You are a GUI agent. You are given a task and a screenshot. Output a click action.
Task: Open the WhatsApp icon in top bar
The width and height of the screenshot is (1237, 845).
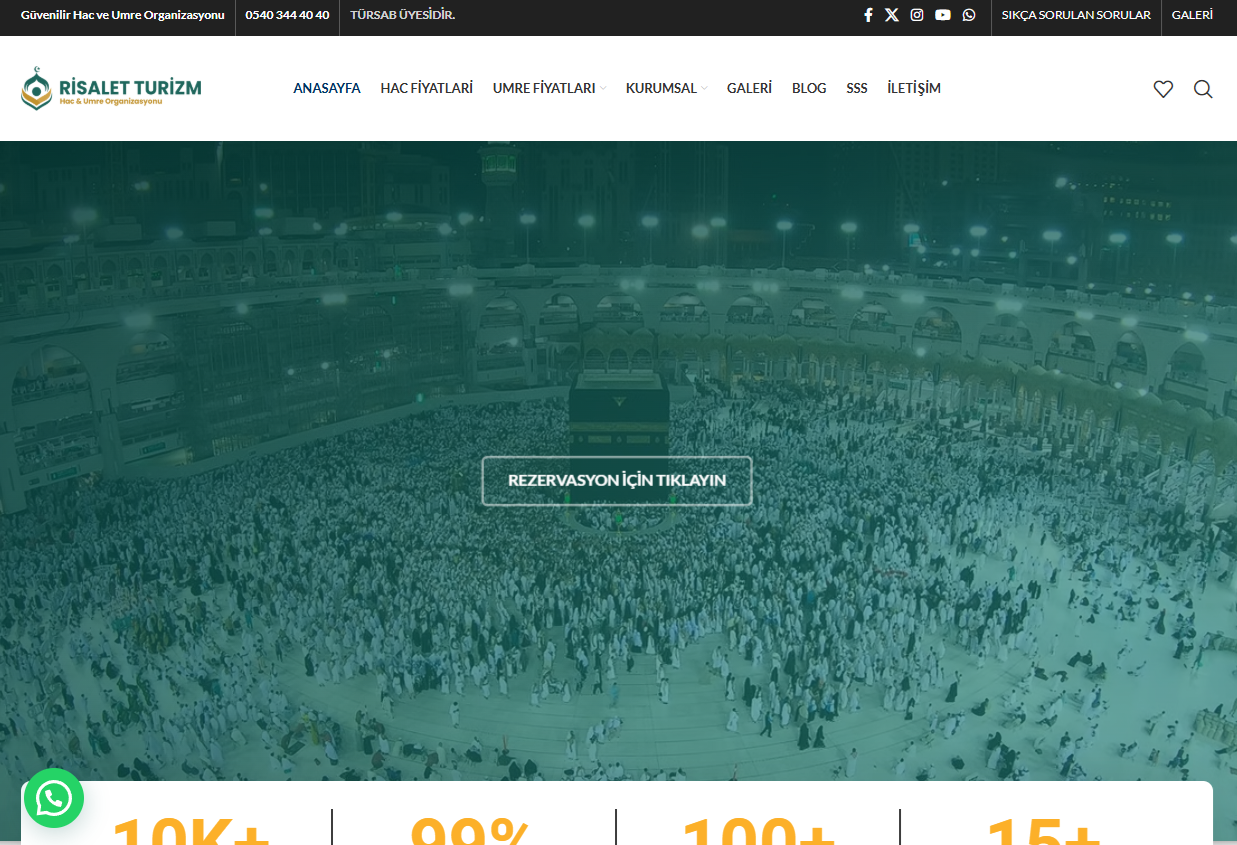pos(969,15)
